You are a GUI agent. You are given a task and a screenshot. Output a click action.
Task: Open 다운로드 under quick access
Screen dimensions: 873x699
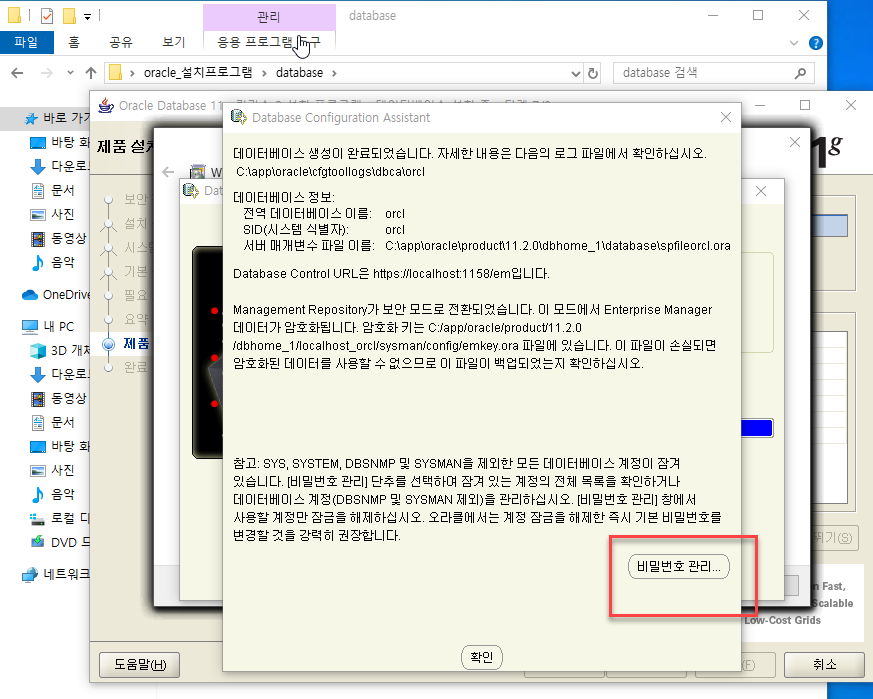pos(60,166)
